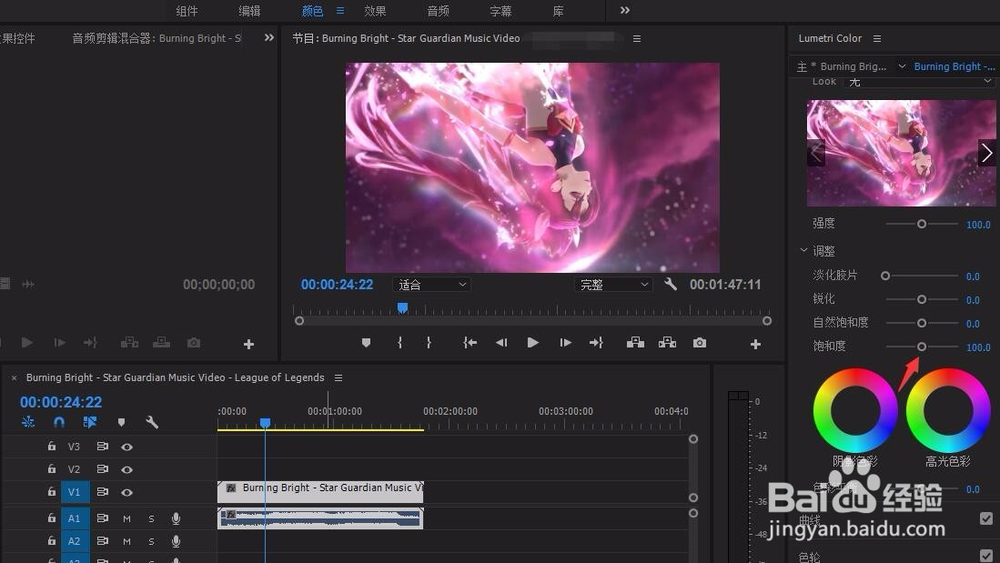Open source monitor button editor plus
The width and height of the screenshot is (1000, 563).
tap(249, 344)
